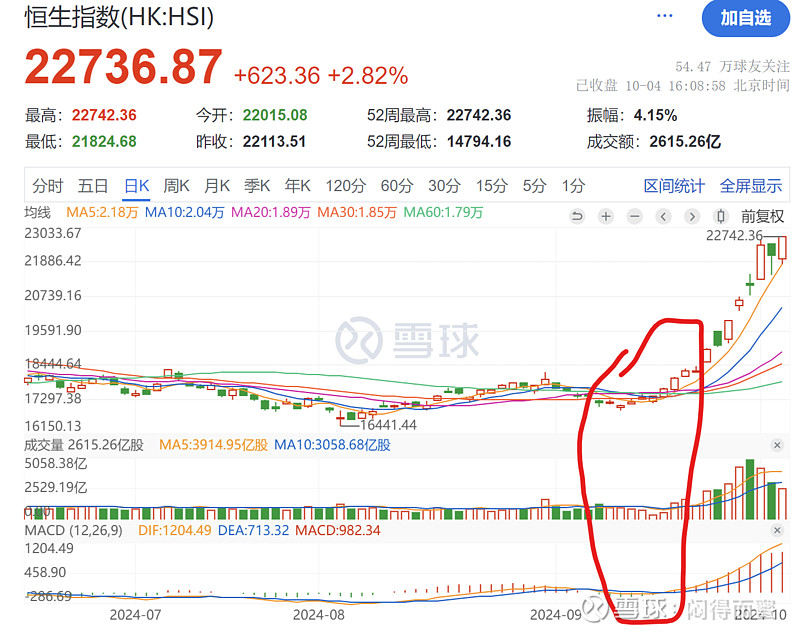Reset the chart view with the undo arrow icon
The width and height of the screenshot is (800, 634).
pyautogui.click(x=577, y=215)
